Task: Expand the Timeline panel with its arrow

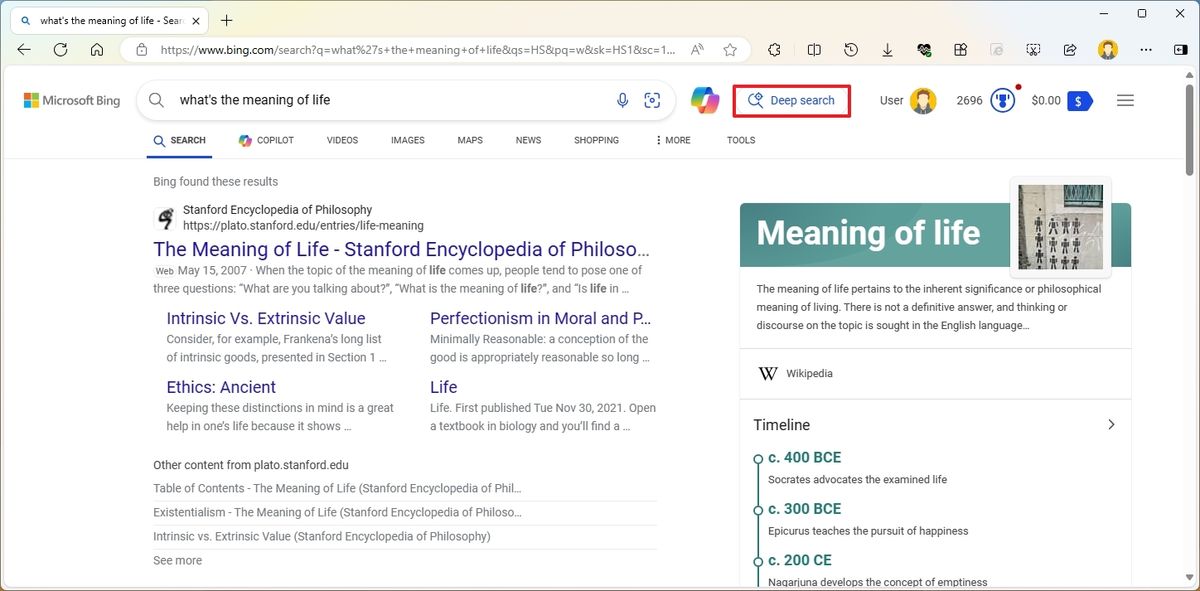Action: (1111, 424)
